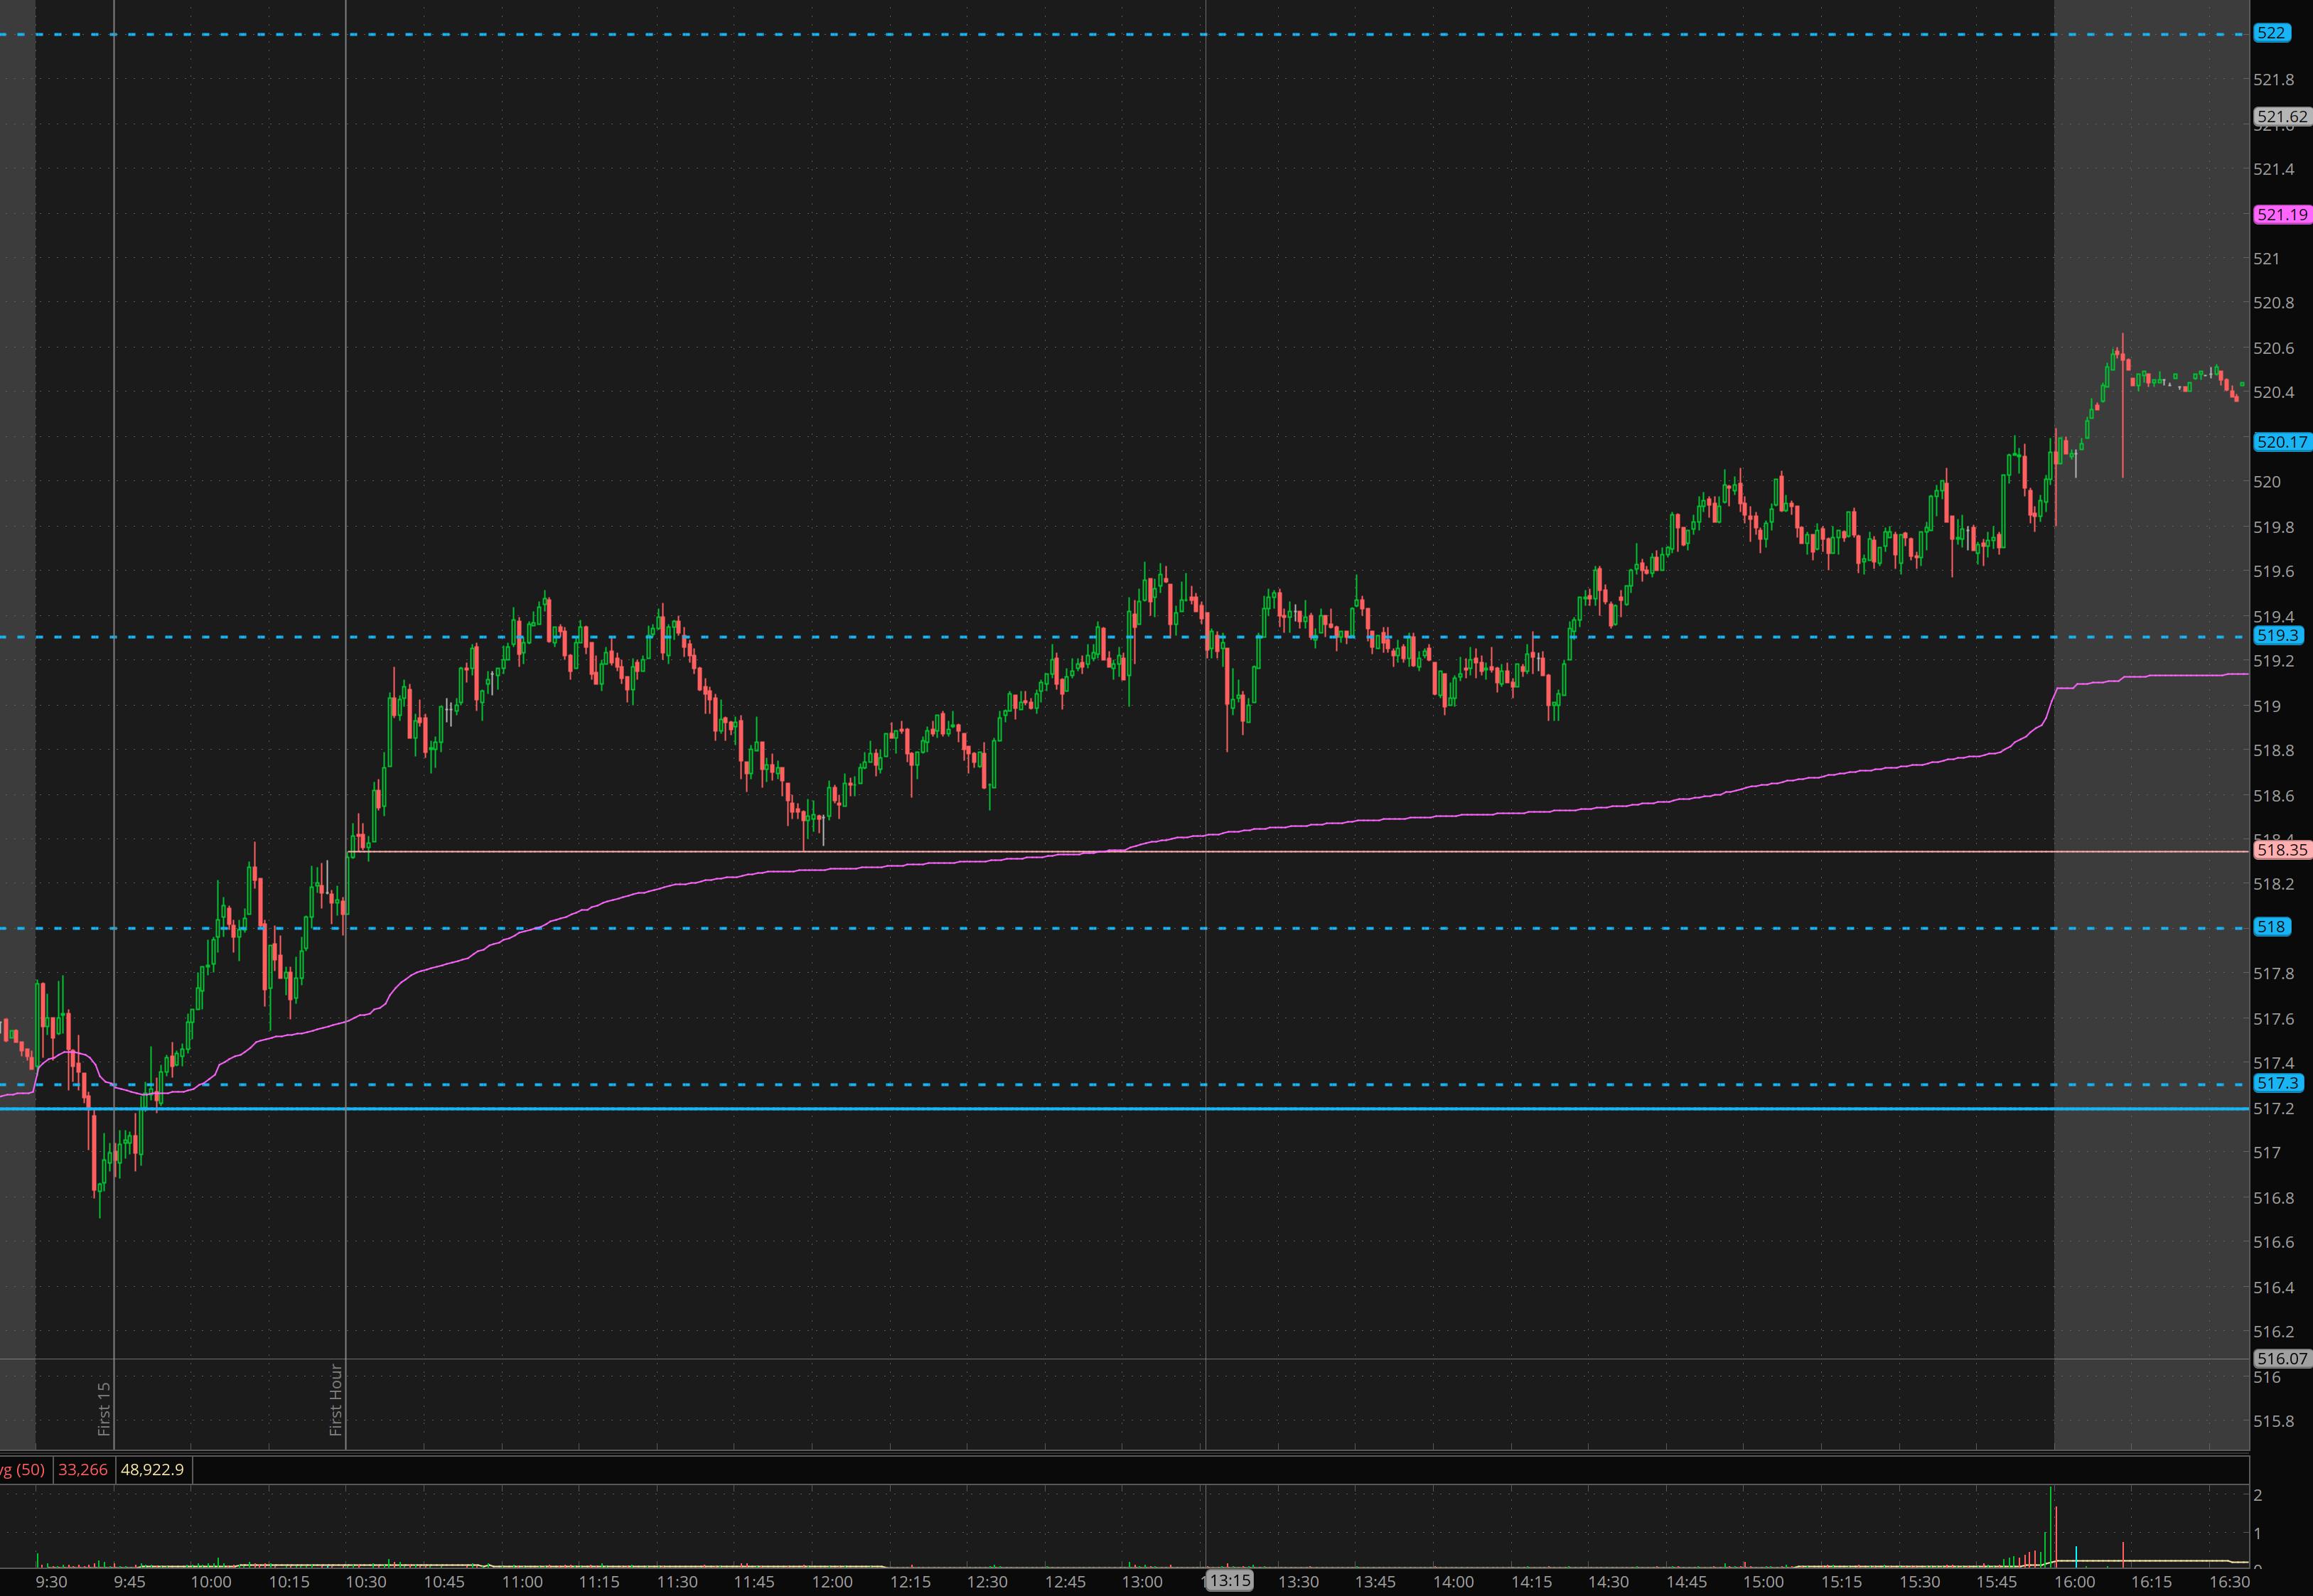Select the blue 520.17 last price label
2313x1596 pixels.
(x=2281, y=442)
